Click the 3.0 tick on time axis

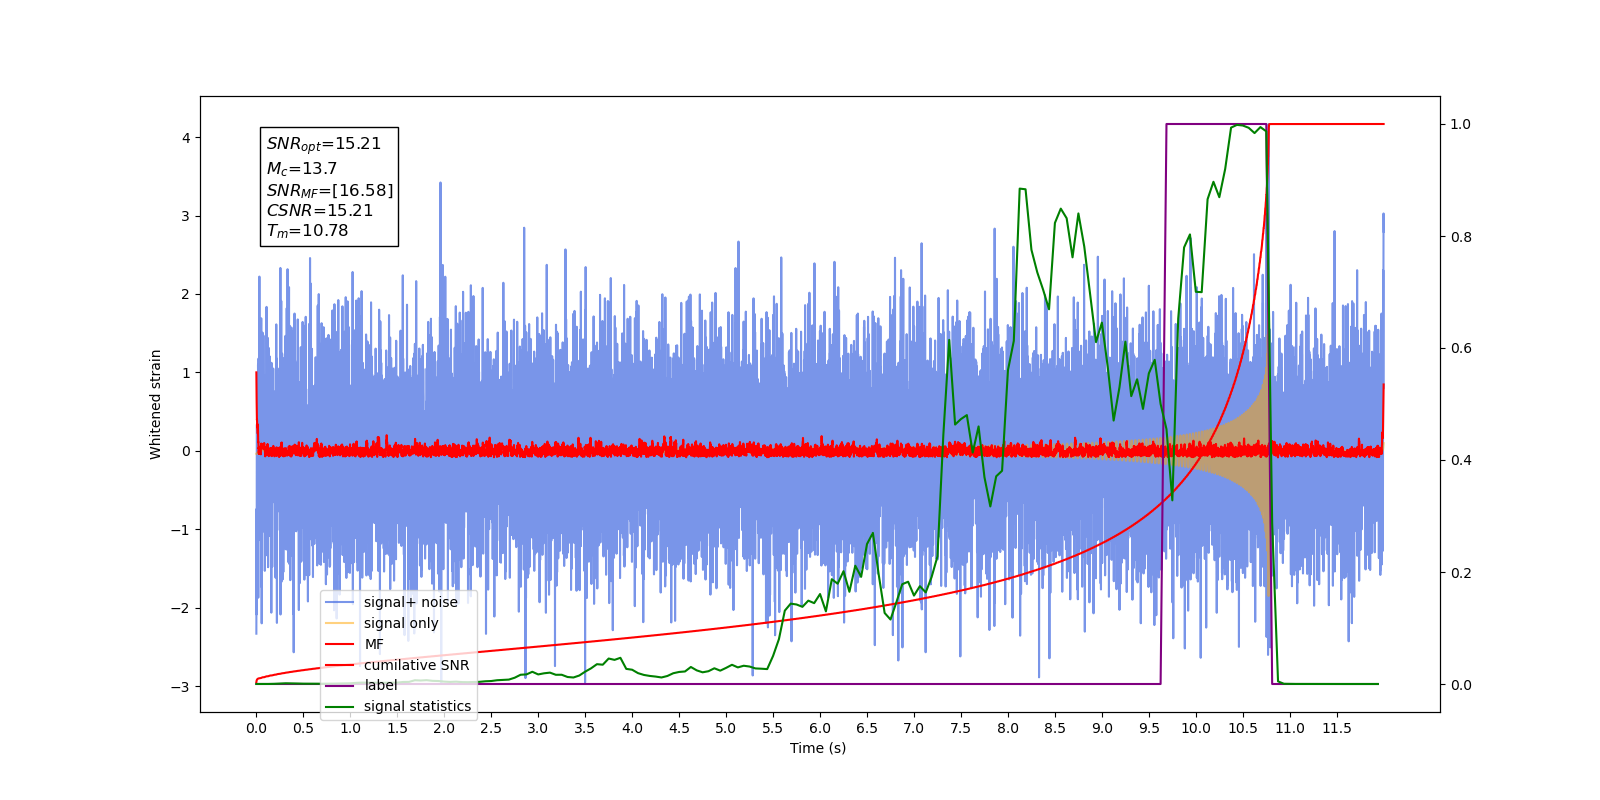(538, 728)
